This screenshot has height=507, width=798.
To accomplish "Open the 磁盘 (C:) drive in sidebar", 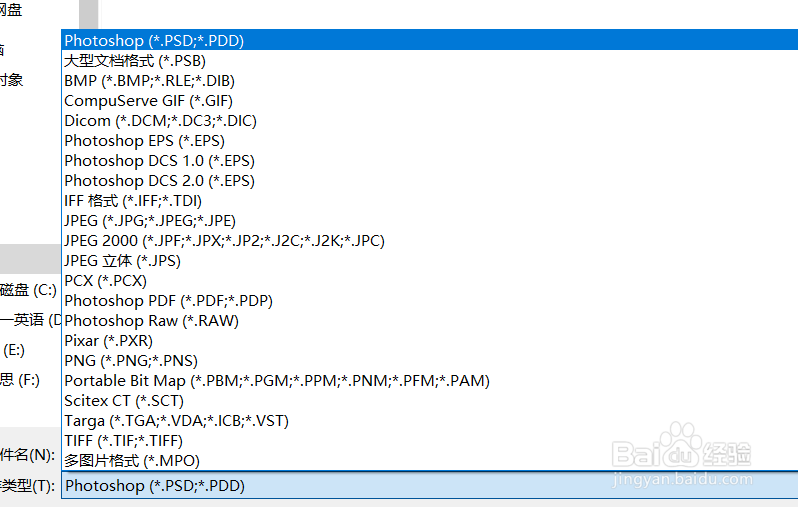I will [x=28, y=290].
